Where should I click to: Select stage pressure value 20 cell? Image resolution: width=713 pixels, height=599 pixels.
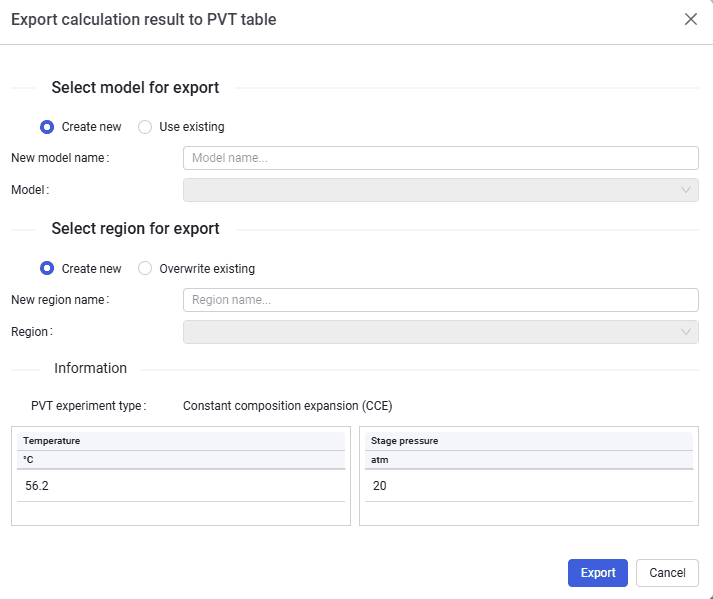(529, 486)
